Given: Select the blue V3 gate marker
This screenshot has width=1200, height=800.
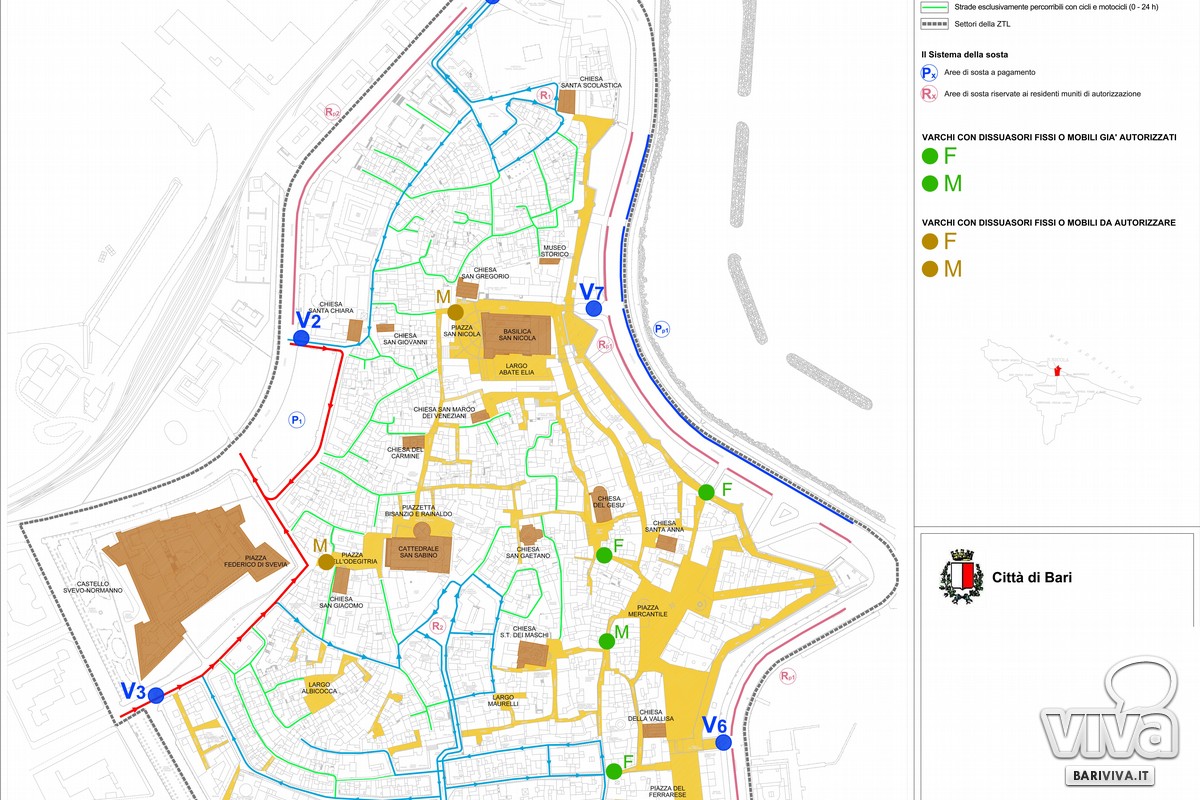Looking at the screenshot, I should 156,696.
